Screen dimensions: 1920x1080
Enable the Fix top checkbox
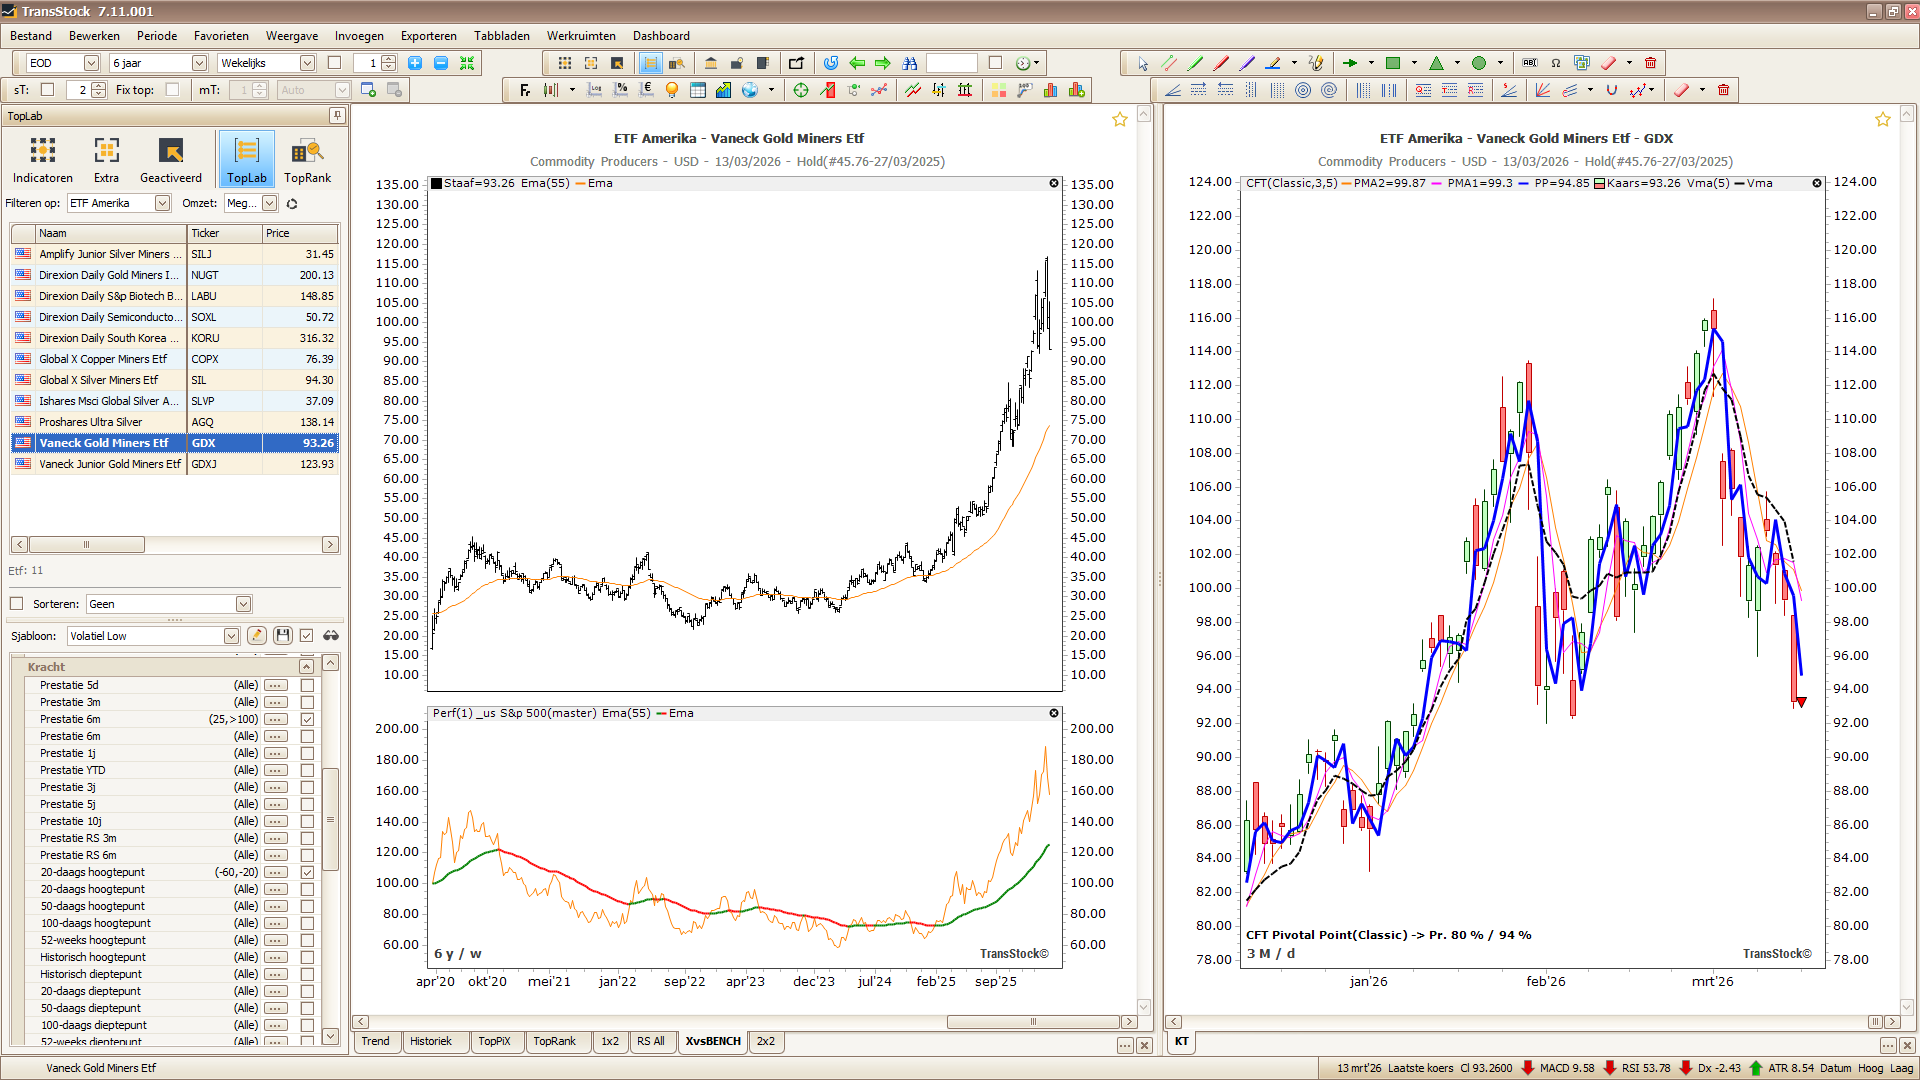173,89
